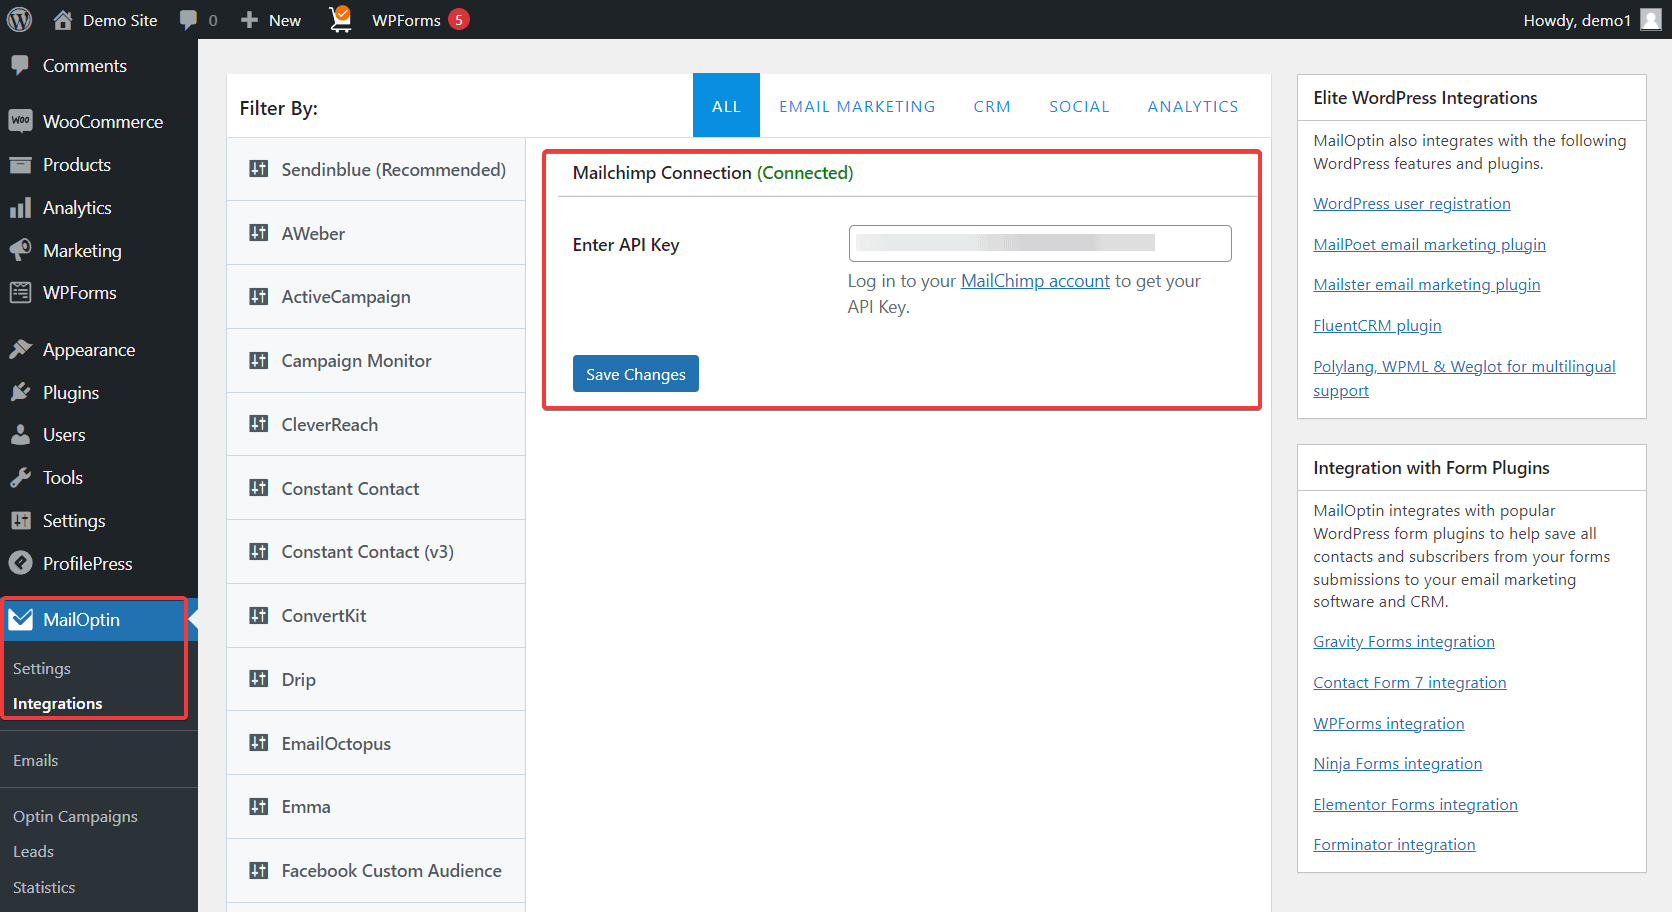1672x912 pixels.
Task: Click the WooCommerce sidebar icon
Action: pyautogui.click(x=20, y=121)
